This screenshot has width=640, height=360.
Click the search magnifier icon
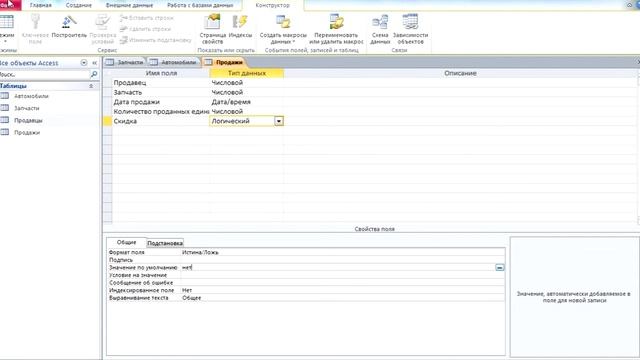(93, 74)
